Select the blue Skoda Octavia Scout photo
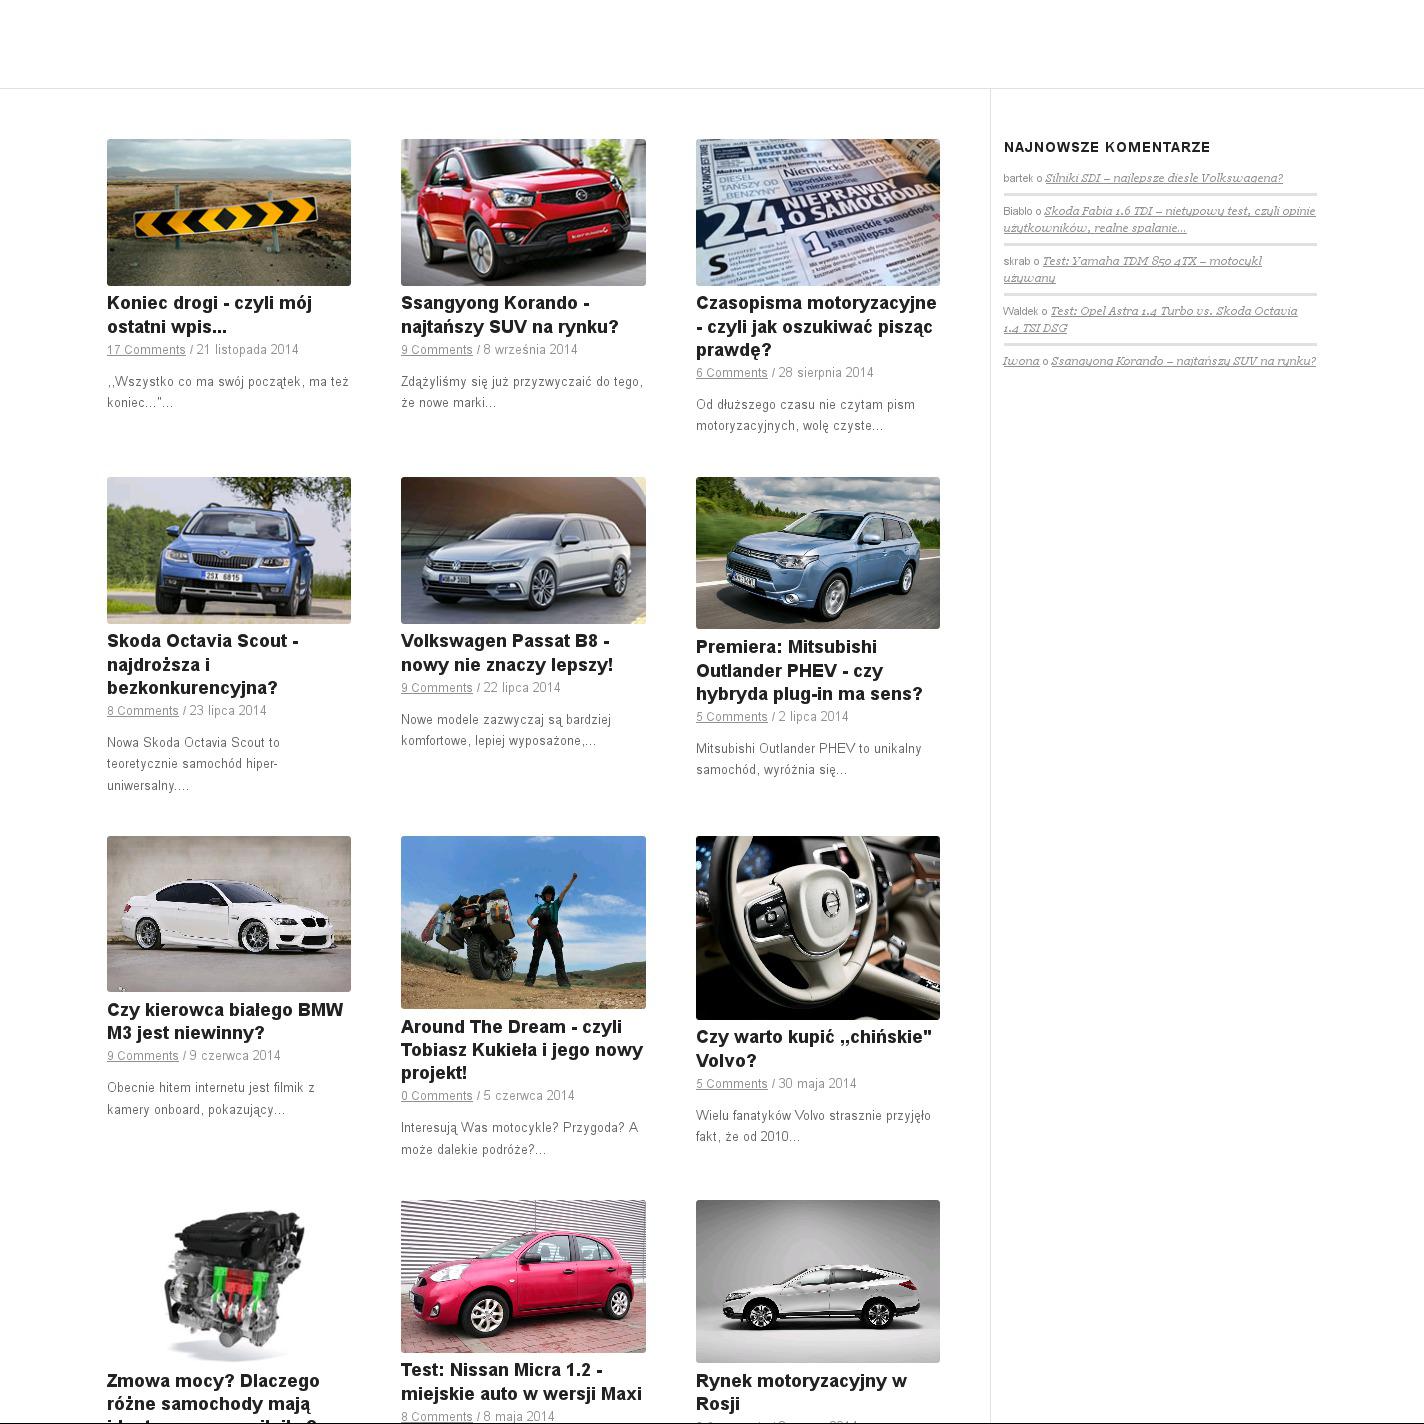 [x=228, y=550]
